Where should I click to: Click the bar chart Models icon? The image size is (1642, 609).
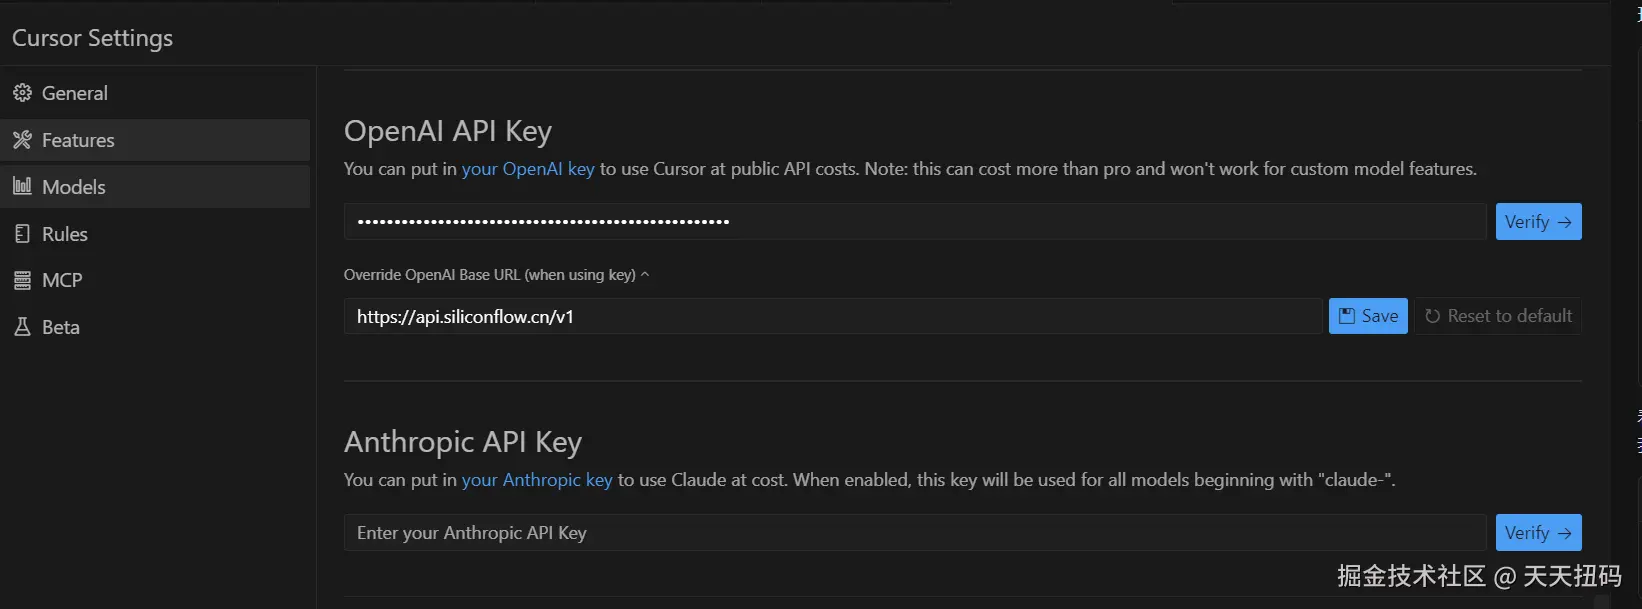(x=22, y=186)
